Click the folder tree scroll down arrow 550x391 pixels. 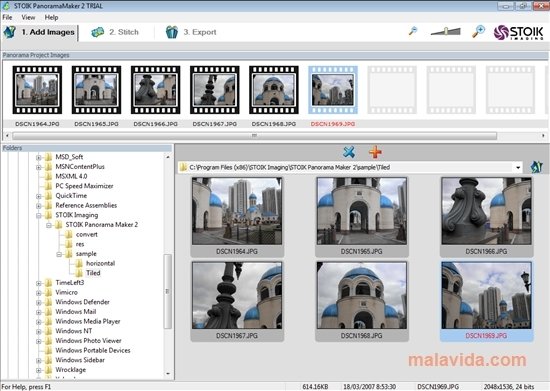pyautogui.click(x=168, y=374)
